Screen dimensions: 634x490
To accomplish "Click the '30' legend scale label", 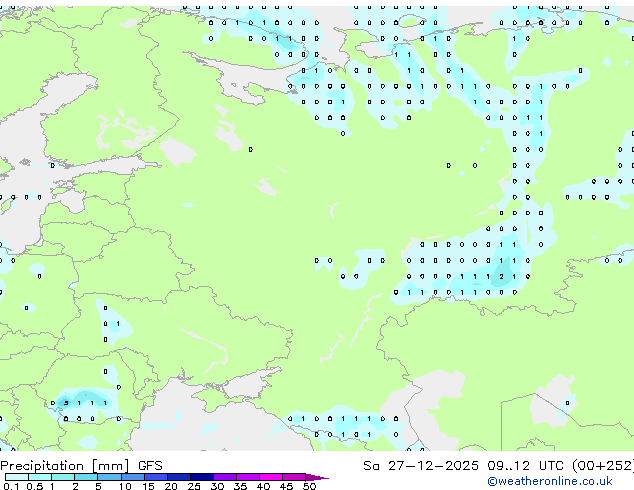I will (x=217, y=486).
